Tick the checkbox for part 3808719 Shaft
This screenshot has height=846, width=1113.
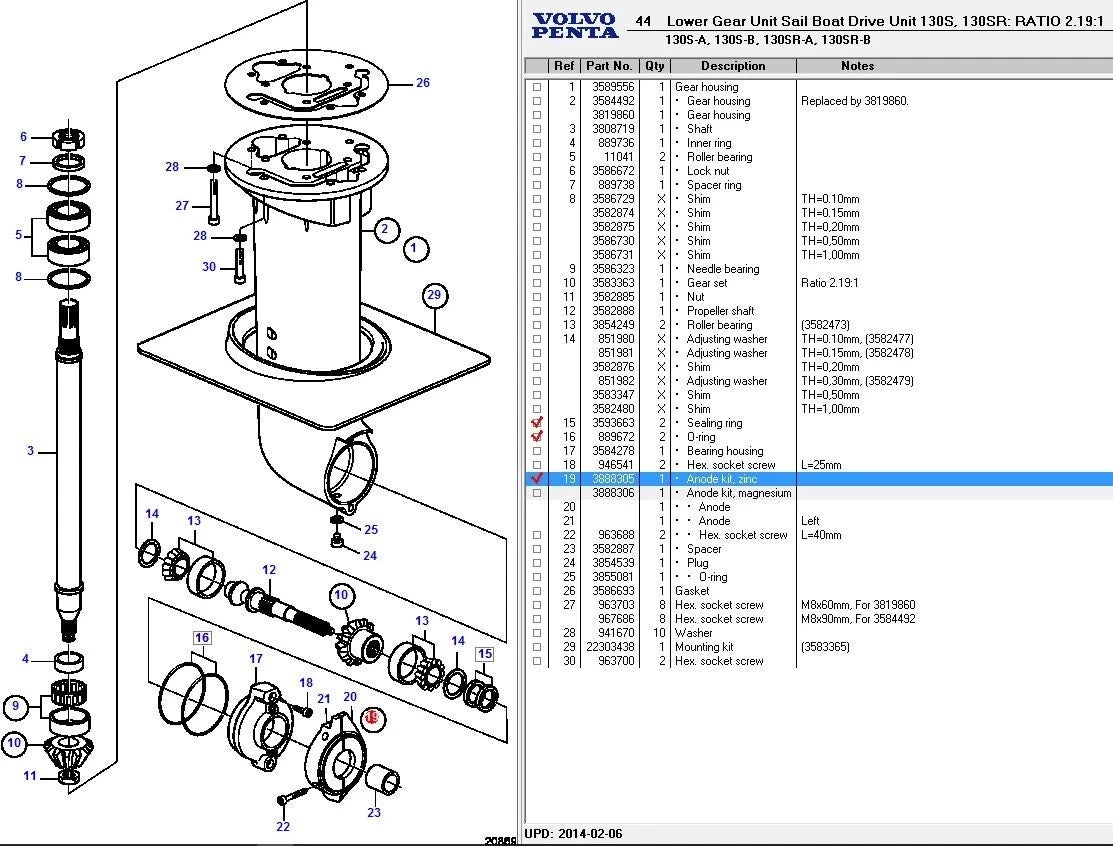537,129
